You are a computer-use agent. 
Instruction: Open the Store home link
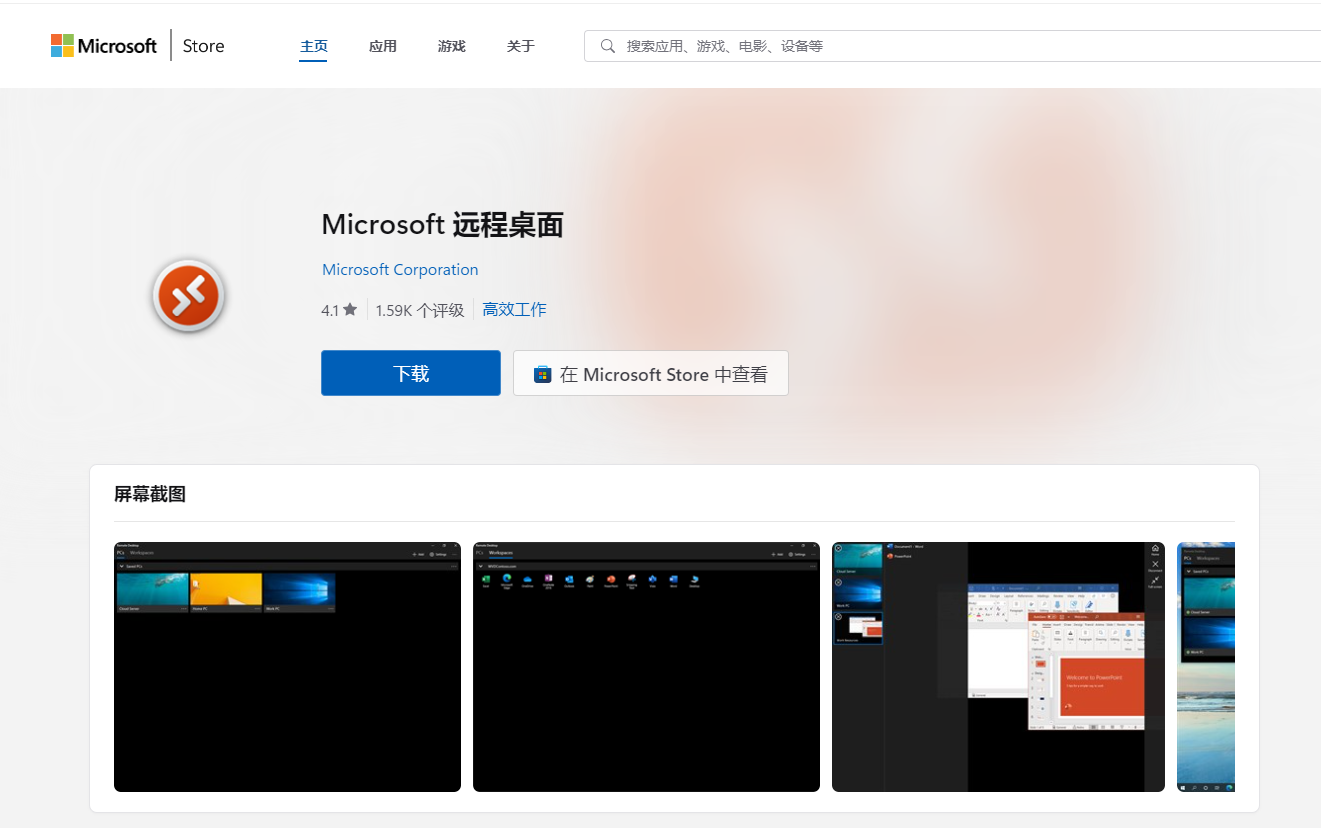click(x=203, y=46)
